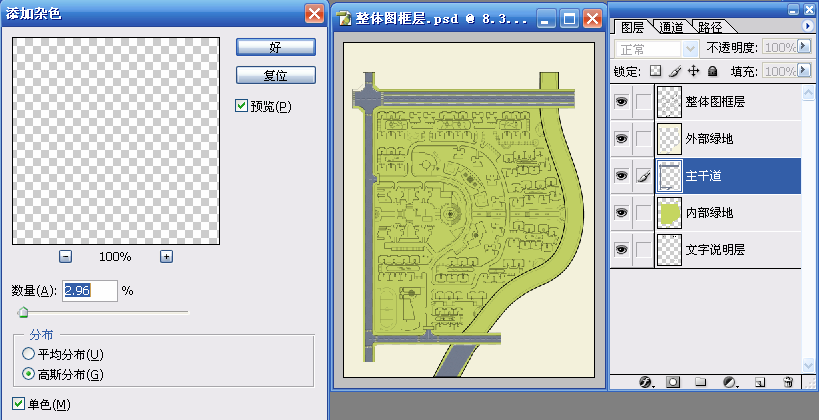This screenshot has height=420, width=819.
Task: Delete layer with trash icon
Action: [x=788, y=381]
